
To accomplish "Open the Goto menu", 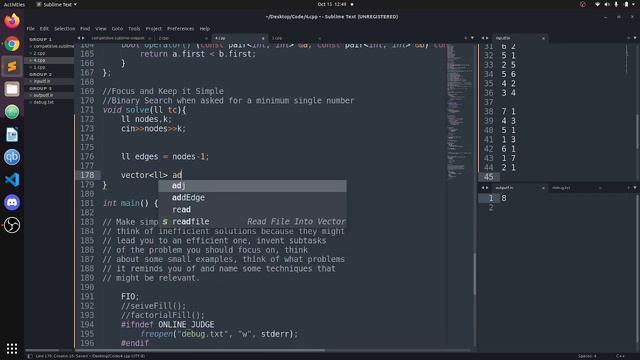I will click(117, 29).
